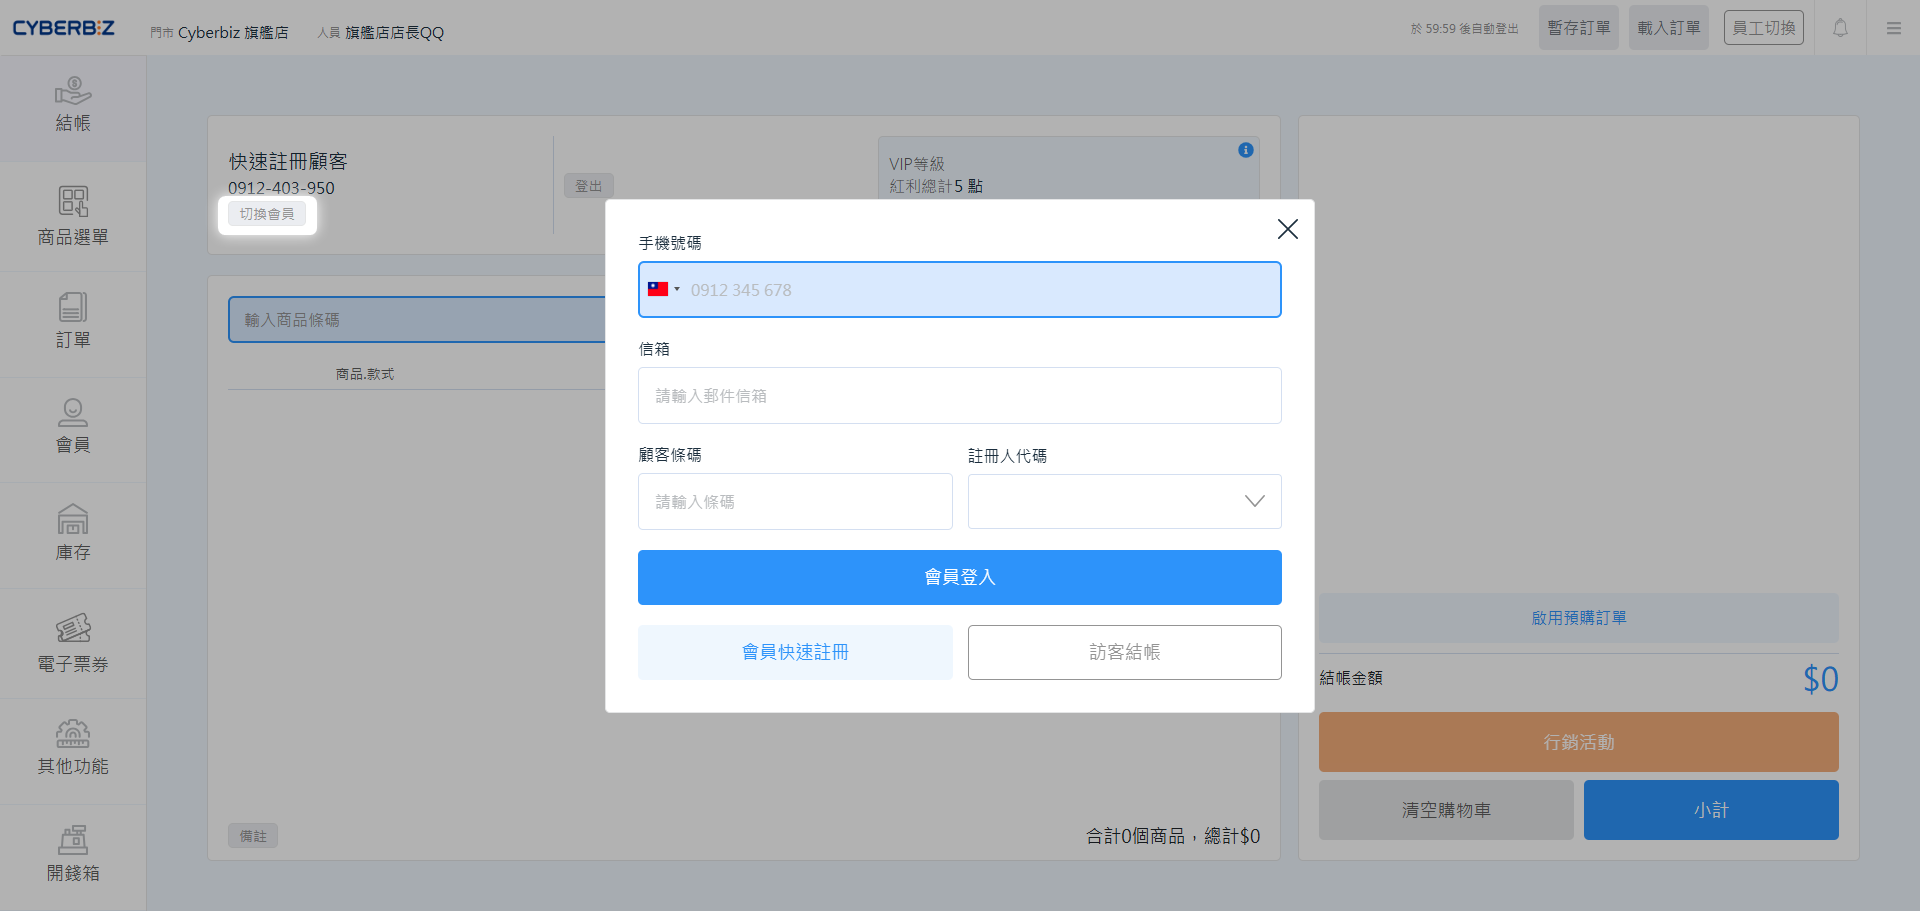Viewport: 1920px width, 911px height.
Task: Open the 註冊人代碼 dropdown
Action: pos(1124,501)
